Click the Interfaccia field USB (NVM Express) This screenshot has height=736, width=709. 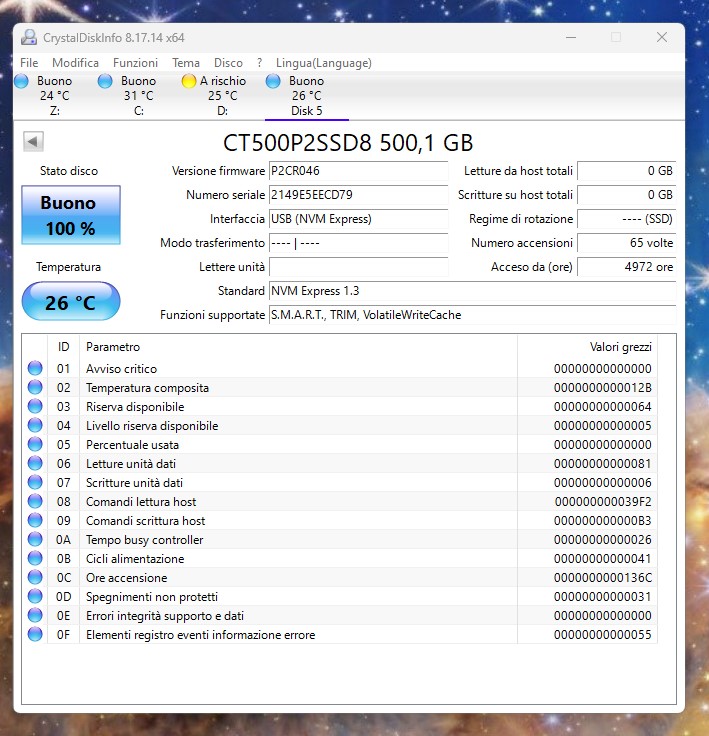click(x=358, y=219)
